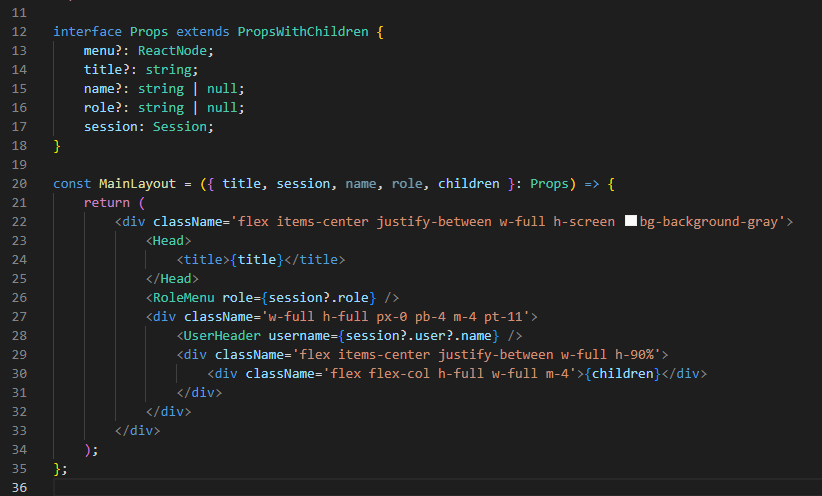This screenshot has width=822, height=496.
Task: Select the 'PropsWithChildren' type name
Action: 303,31
